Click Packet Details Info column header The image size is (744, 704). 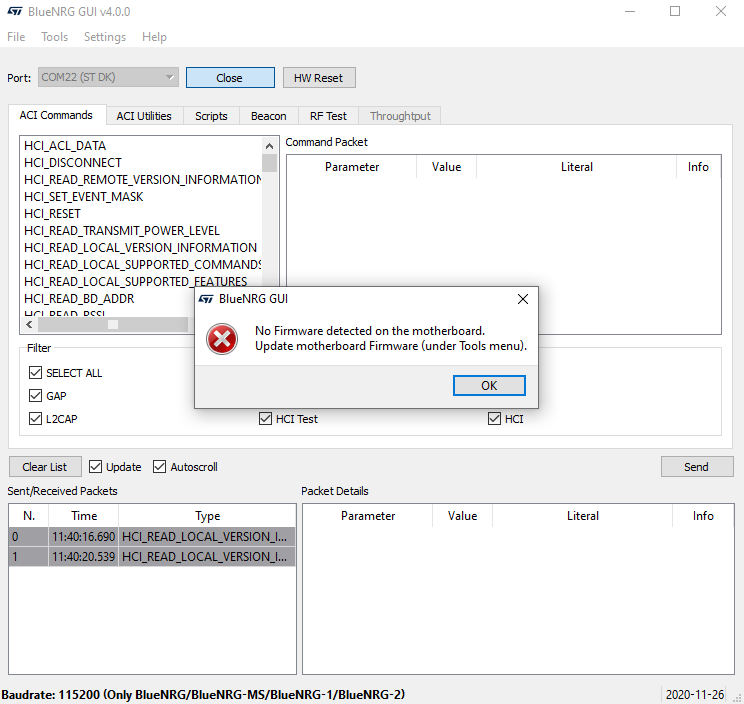(x=703, y=516)
